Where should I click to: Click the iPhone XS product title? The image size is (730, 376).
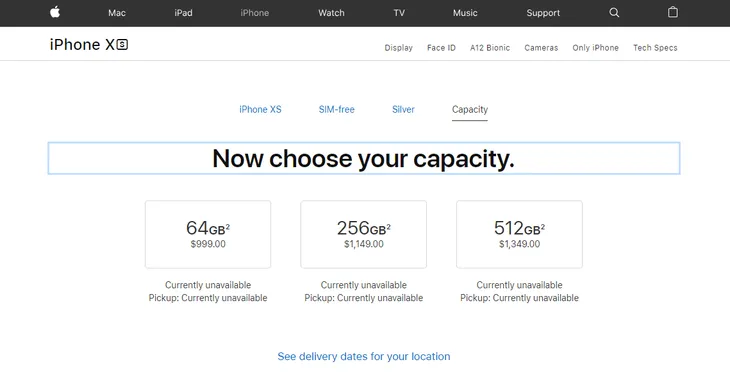coord(89,45)
